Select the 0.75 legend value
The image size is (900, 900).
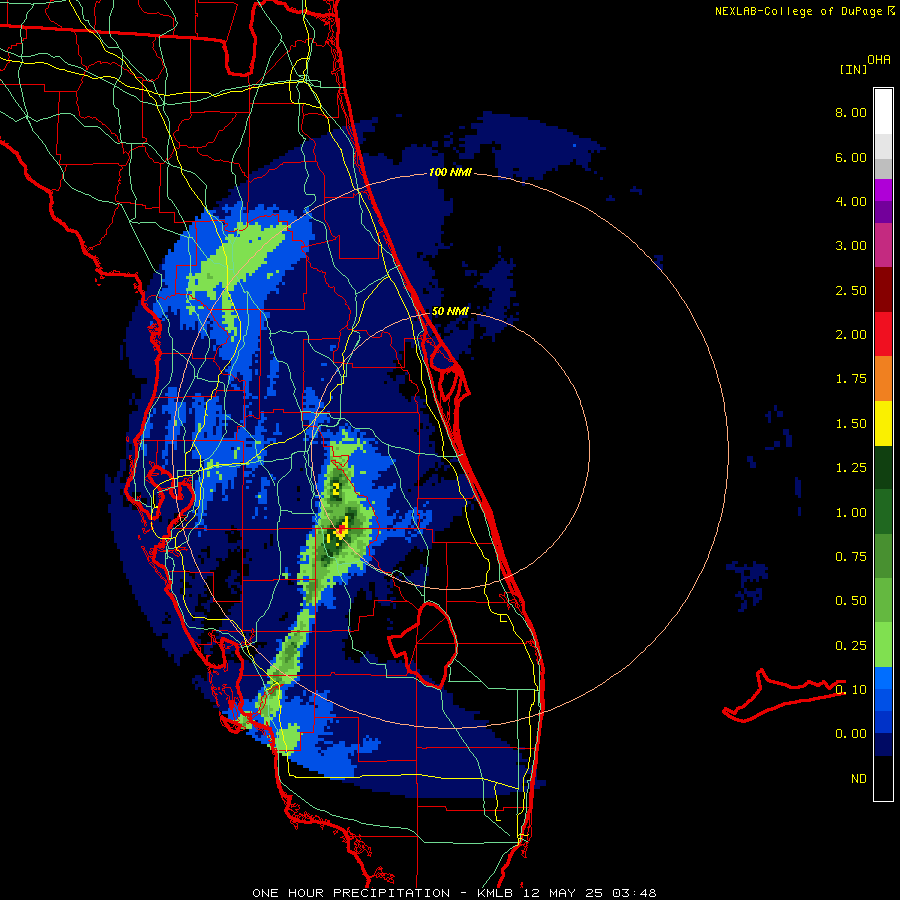tap(851, 557)
